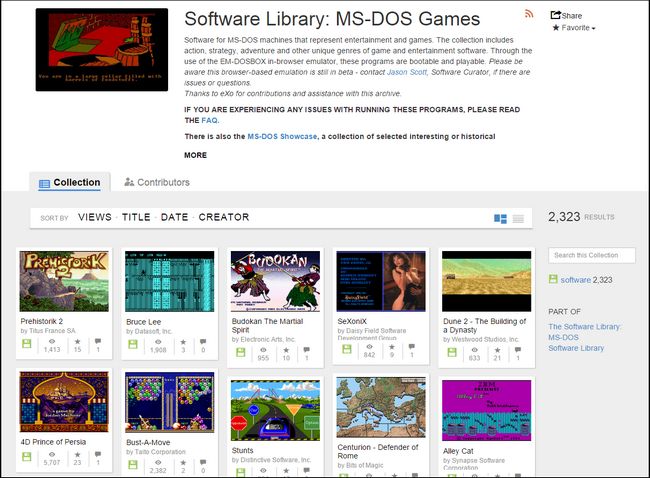This screenshot has height=478, width=650.
Task: Open the Centurion map thumbnail
Action: point(381,407)
